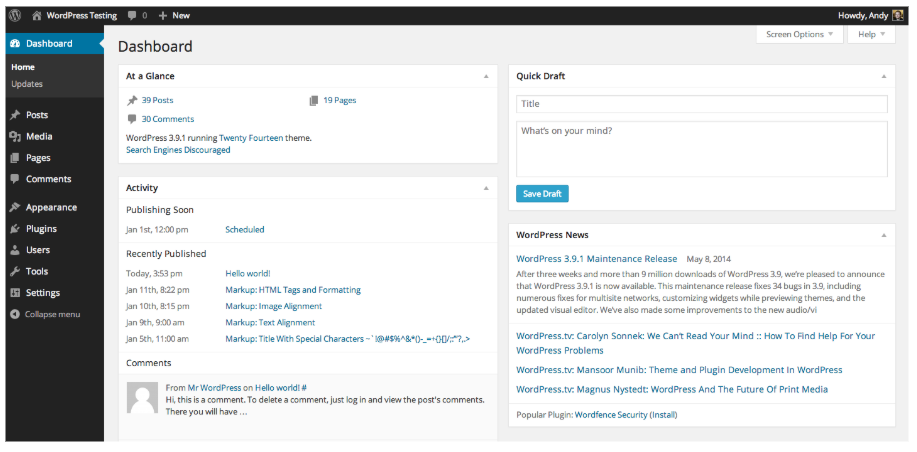The width and height of the screenshot is (917, 452).
Task: Click the plus icon next to New
Action: (163, 16)
